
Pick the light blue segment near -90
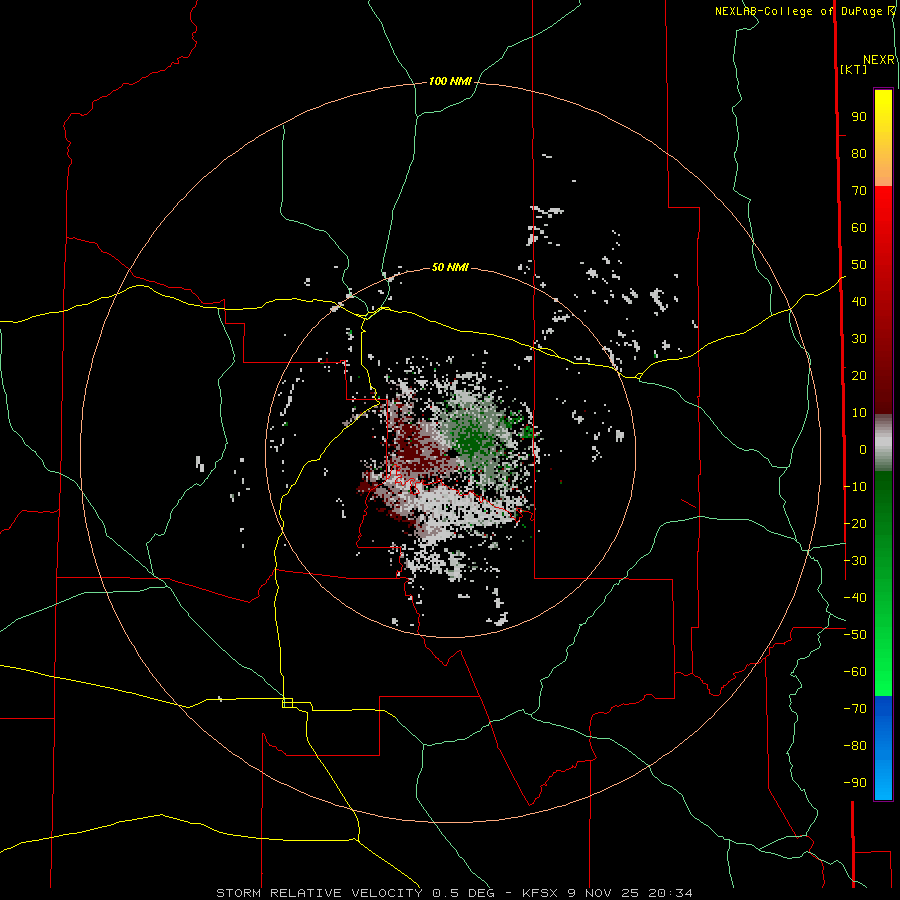click(883, 781)
